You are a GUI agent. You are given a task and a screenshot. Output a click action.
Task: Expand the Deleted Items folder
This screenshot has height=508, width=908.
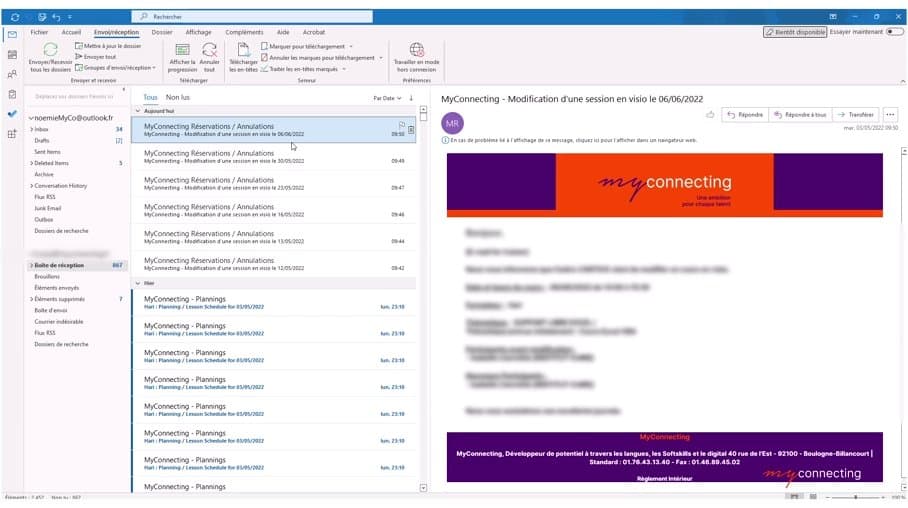pyautogui.click(x=31, y=163)
